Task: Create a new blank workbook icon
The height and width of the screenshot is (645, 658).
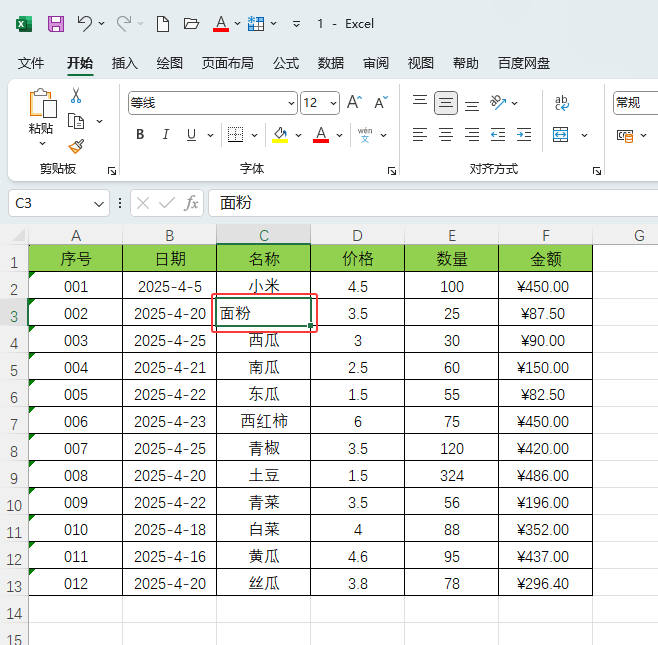Action: (163, 24)
